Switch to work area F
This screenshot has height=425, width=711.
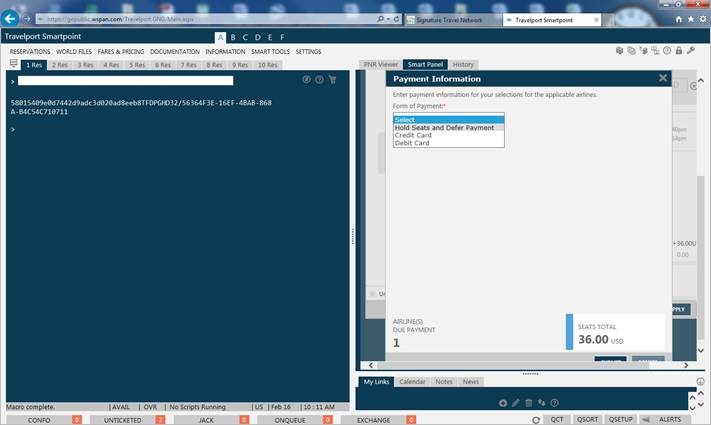[x=282, y=37]
